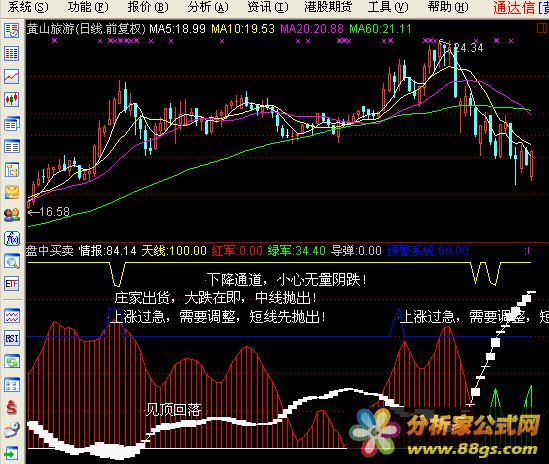The image size is (549, 464).
Task: Open the watchlist icon with checkmark in sidebar
Action: (x=12, y=30)
